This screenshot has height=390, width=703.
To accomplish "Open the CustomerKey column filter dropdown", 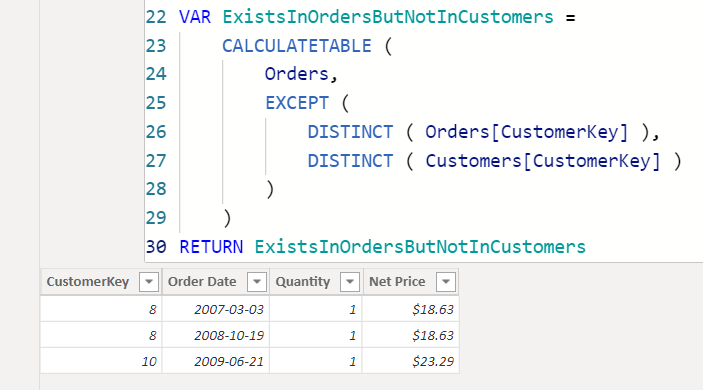I will (149, 282).
